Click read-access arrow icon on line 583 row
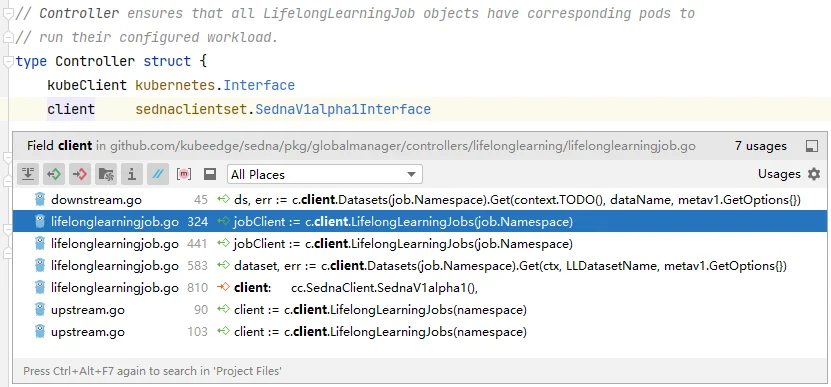Screen dimensions: 831x387 click(224, 266)
